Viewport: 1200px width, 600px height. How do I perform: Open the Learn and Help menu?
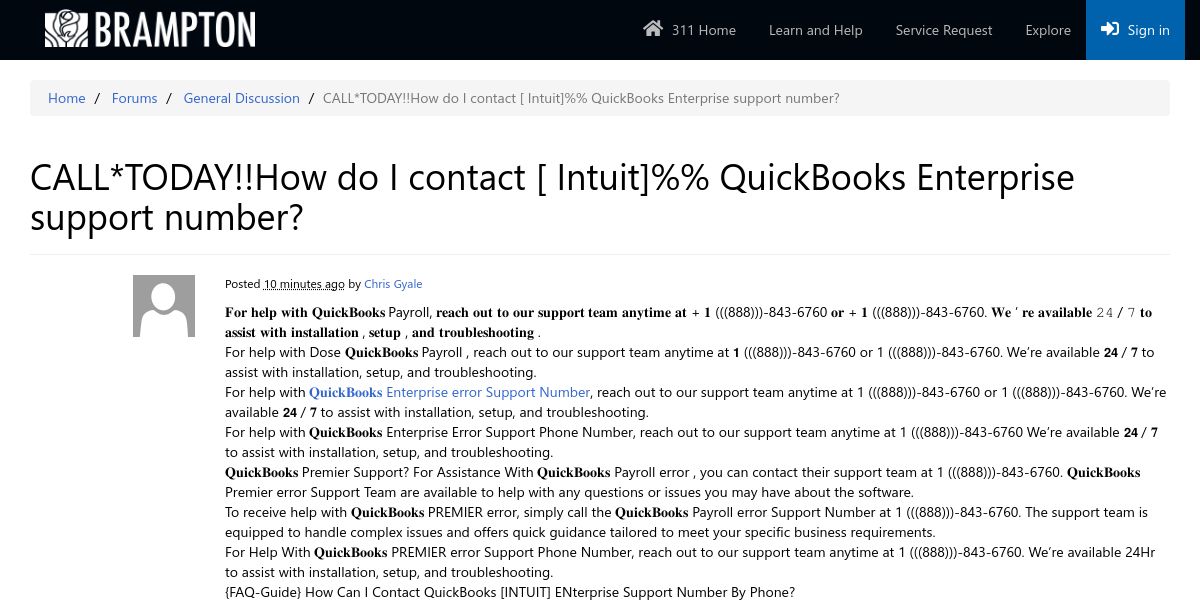[x=815, y=30]
